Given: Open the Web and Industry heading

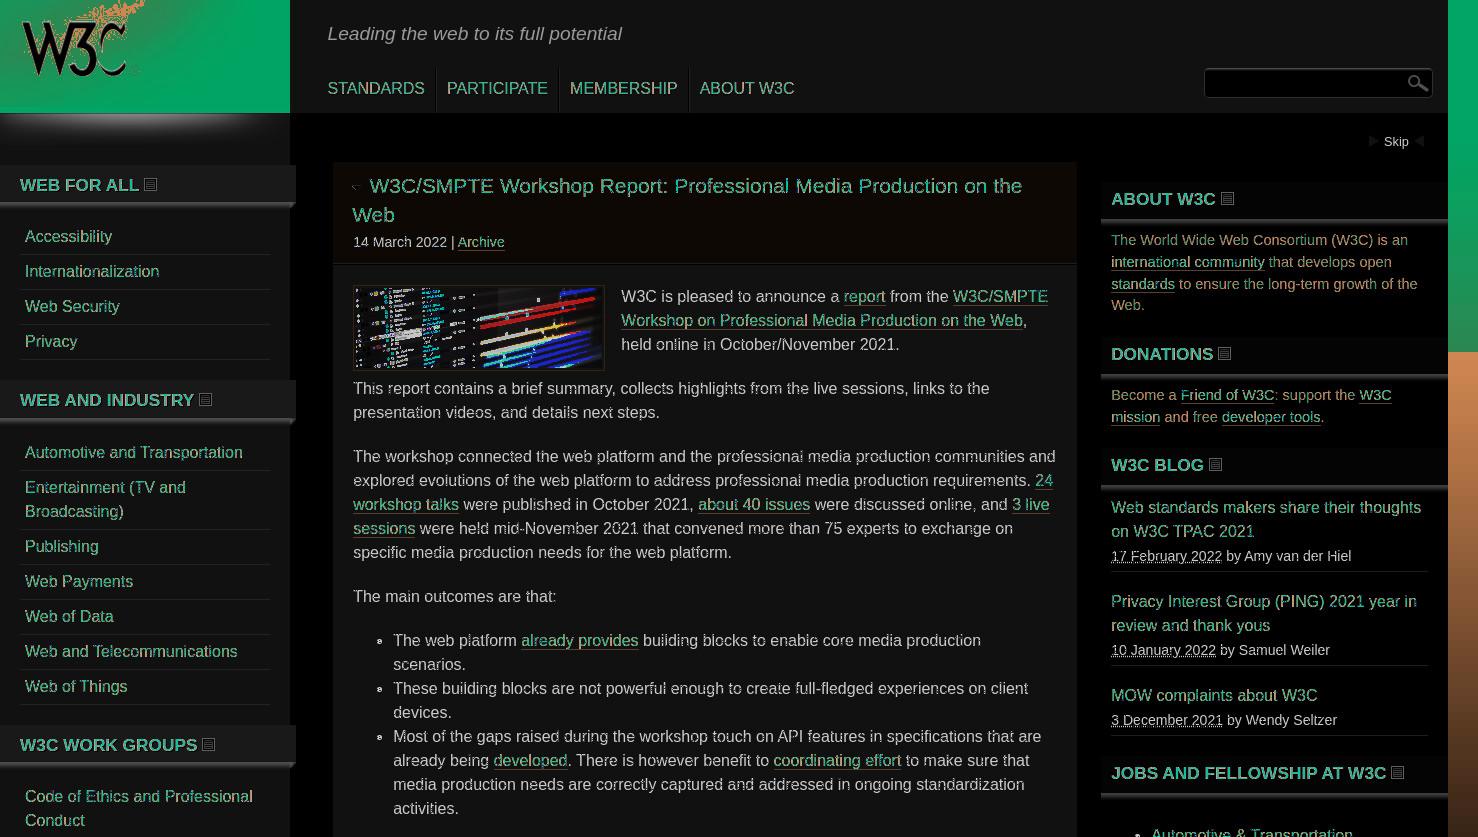Looking at the screenshot, I should [107, 400].
